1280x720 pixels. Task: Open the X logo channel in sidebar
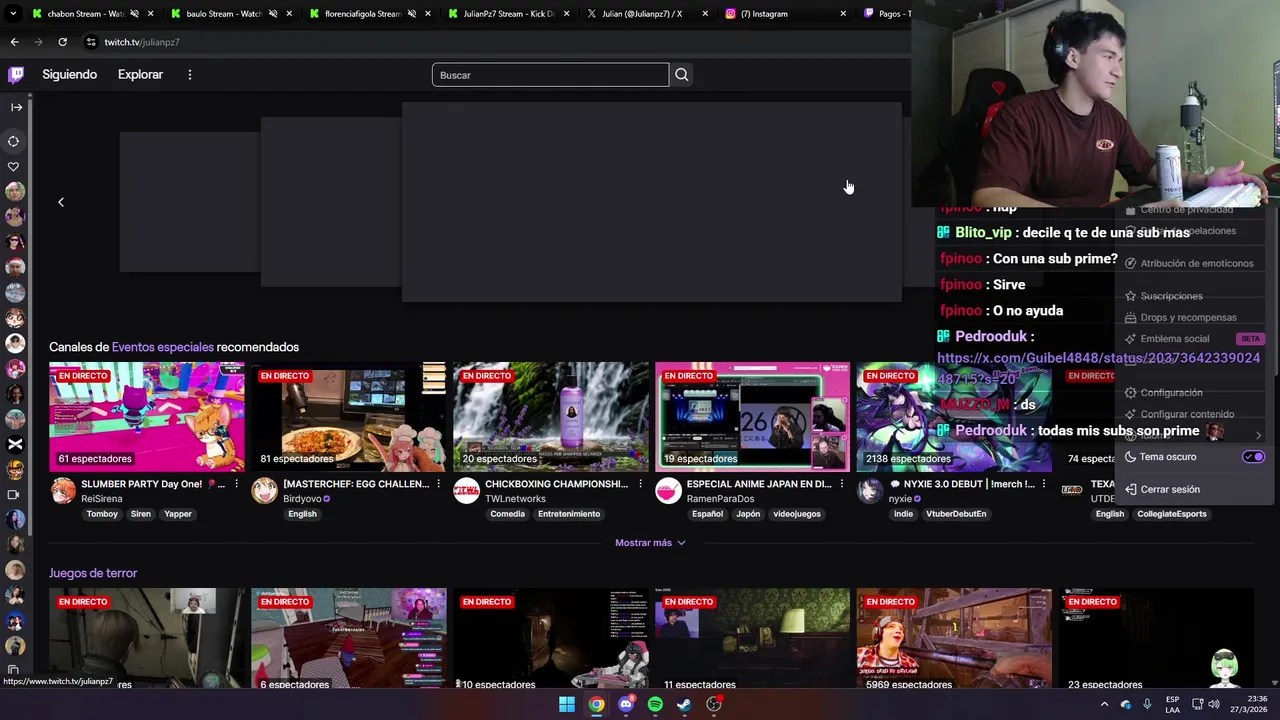pyautogui.click(x=15, y=444)
